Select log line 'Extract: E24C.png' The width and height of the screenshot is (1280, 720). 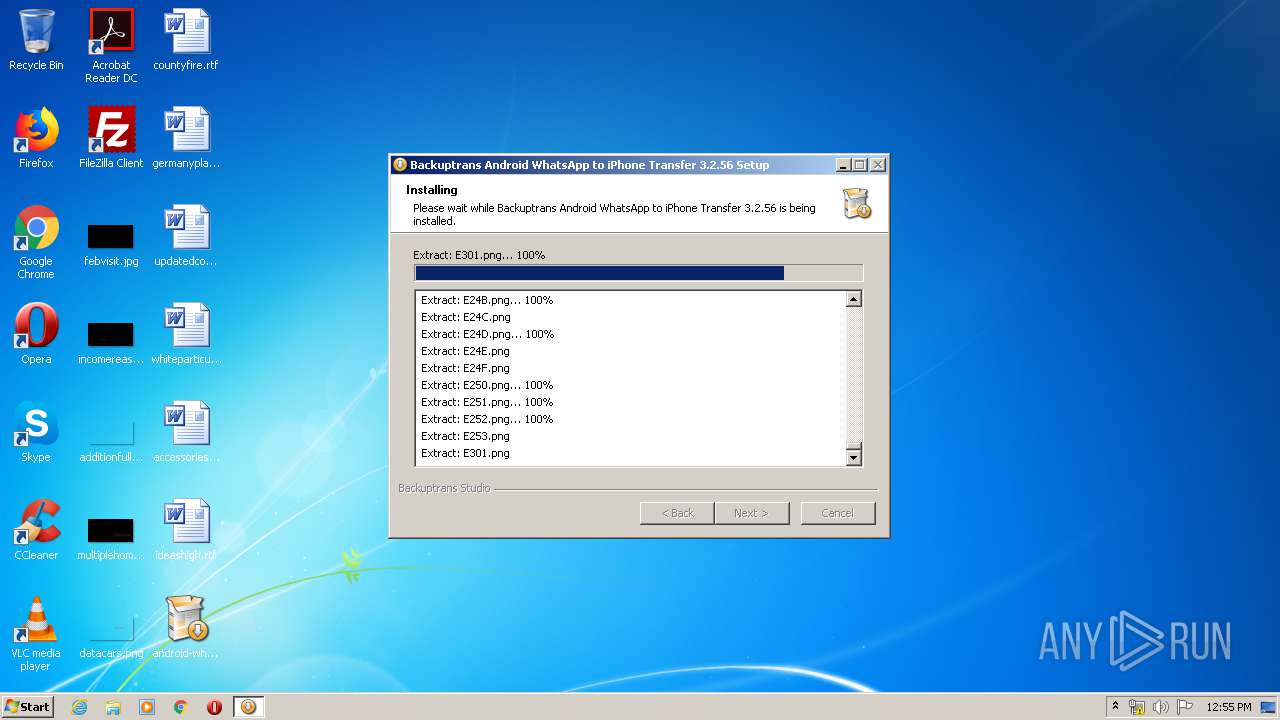[x=466, y=317]
